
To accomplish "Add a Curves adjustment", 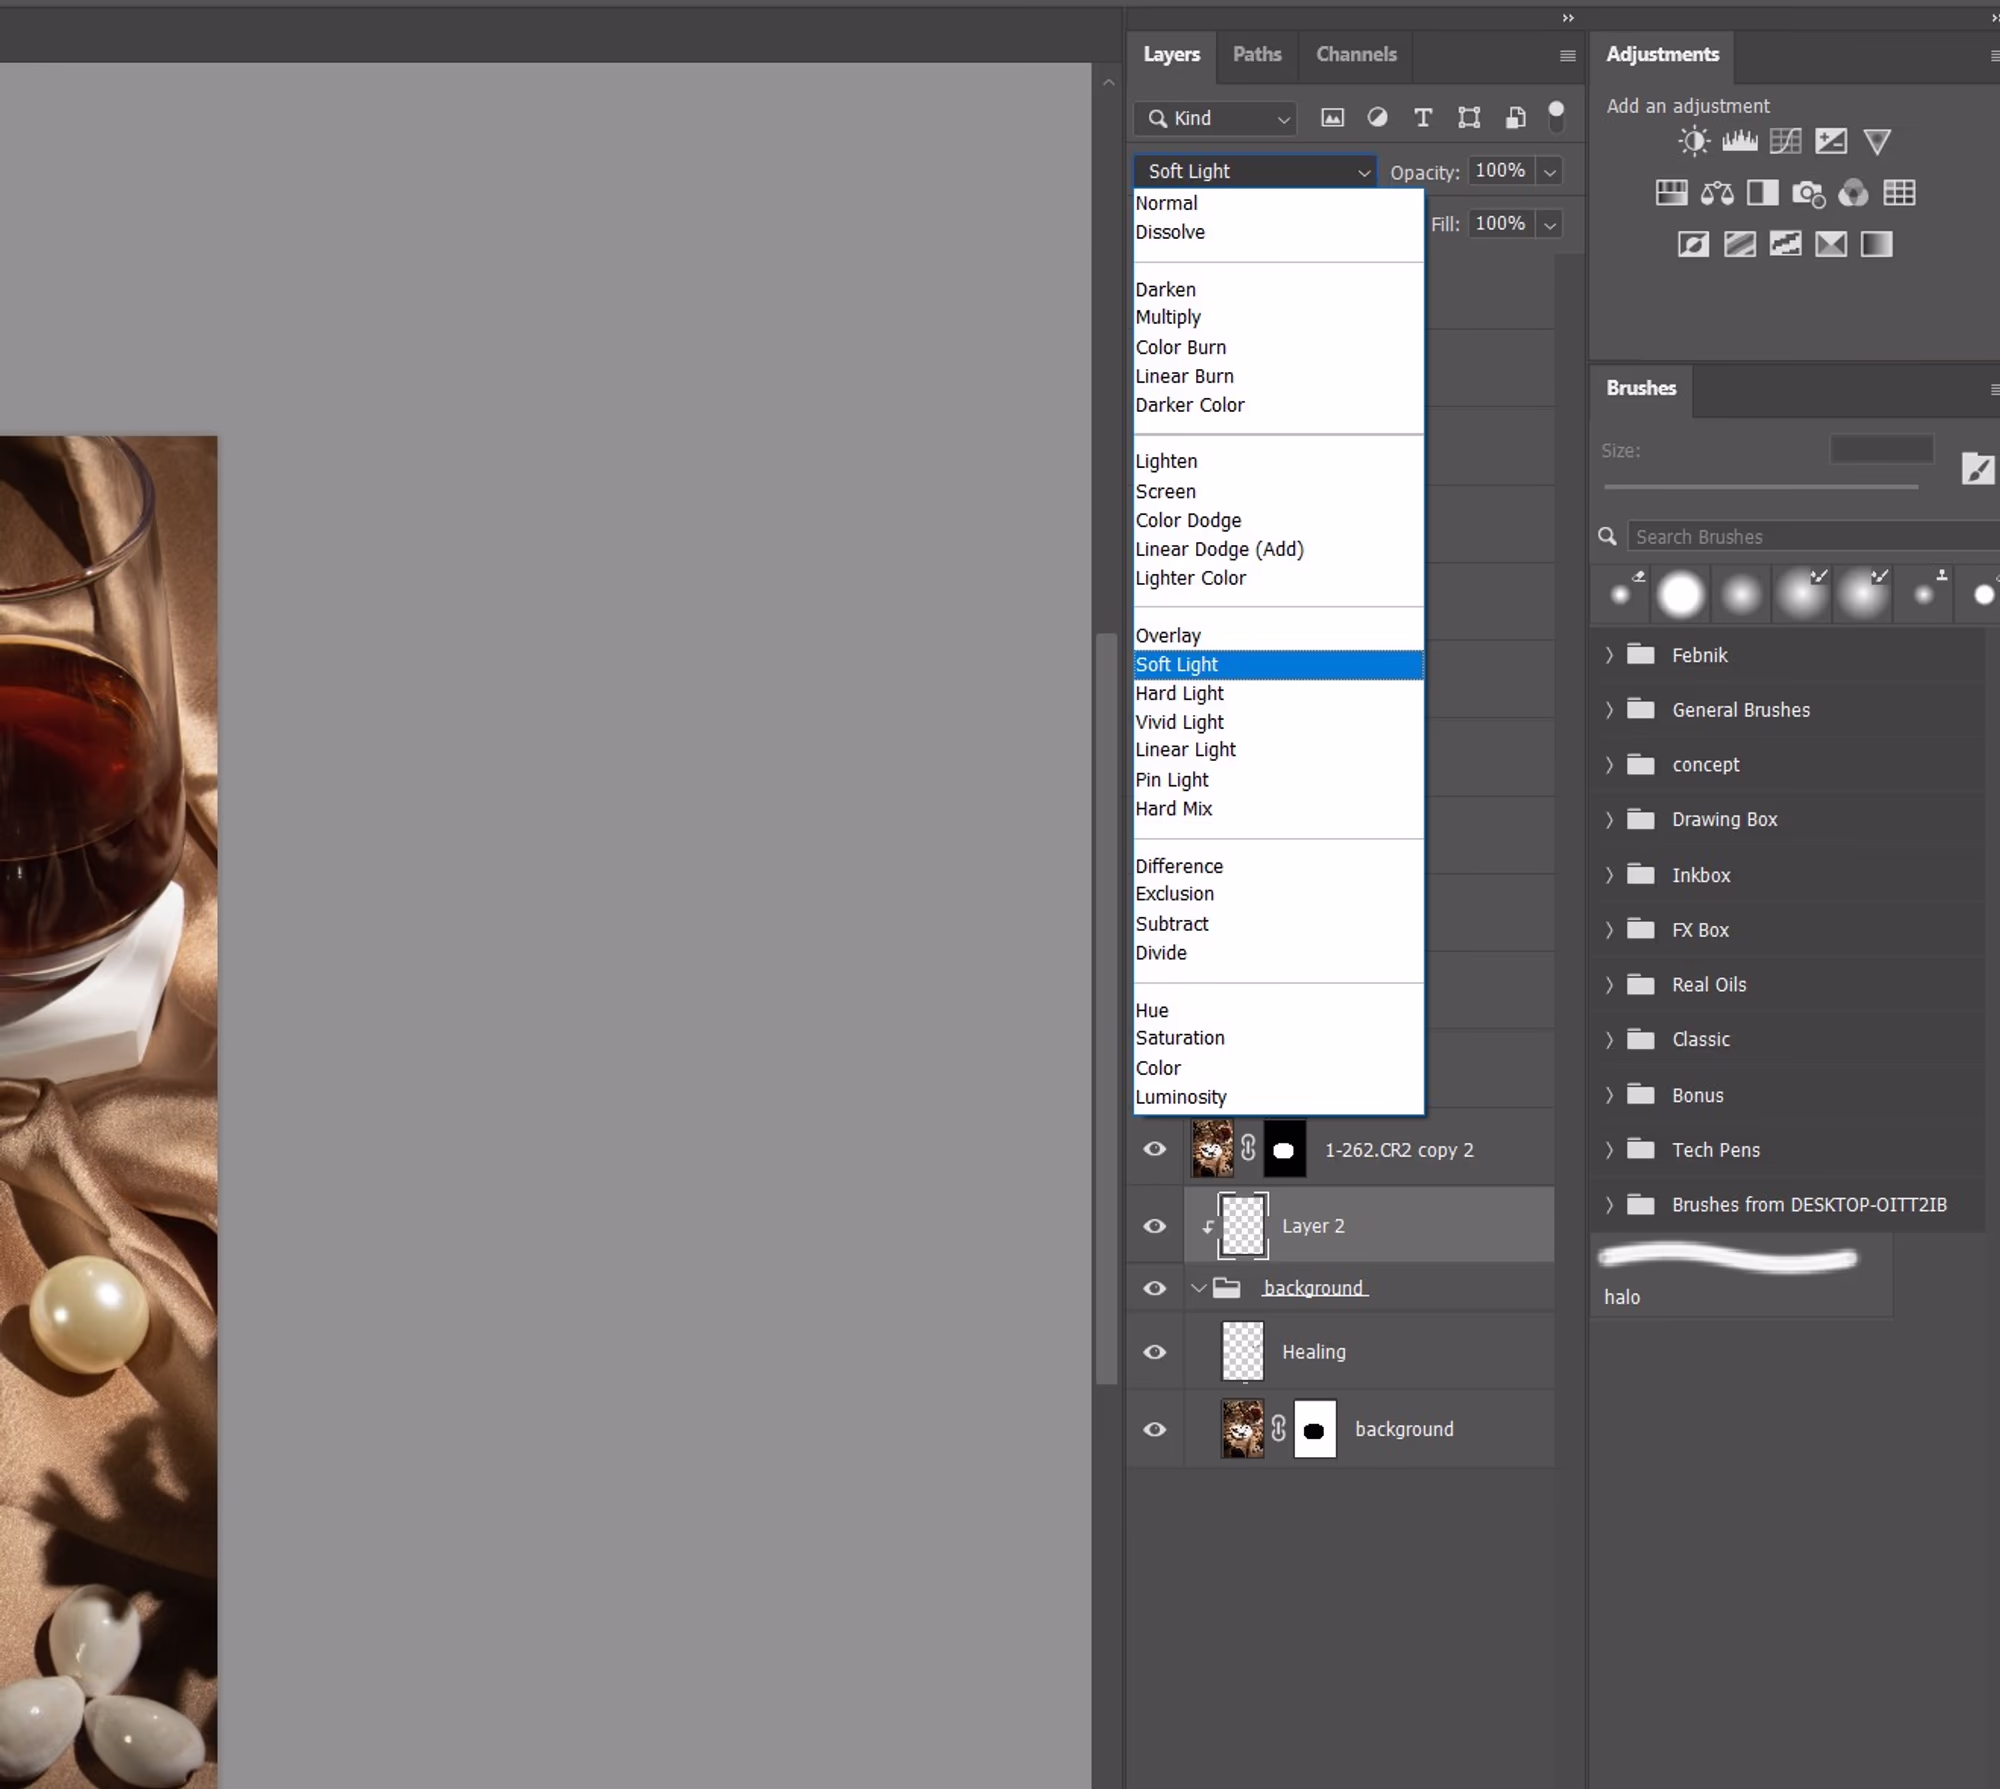I will (x=1785, y=142).
